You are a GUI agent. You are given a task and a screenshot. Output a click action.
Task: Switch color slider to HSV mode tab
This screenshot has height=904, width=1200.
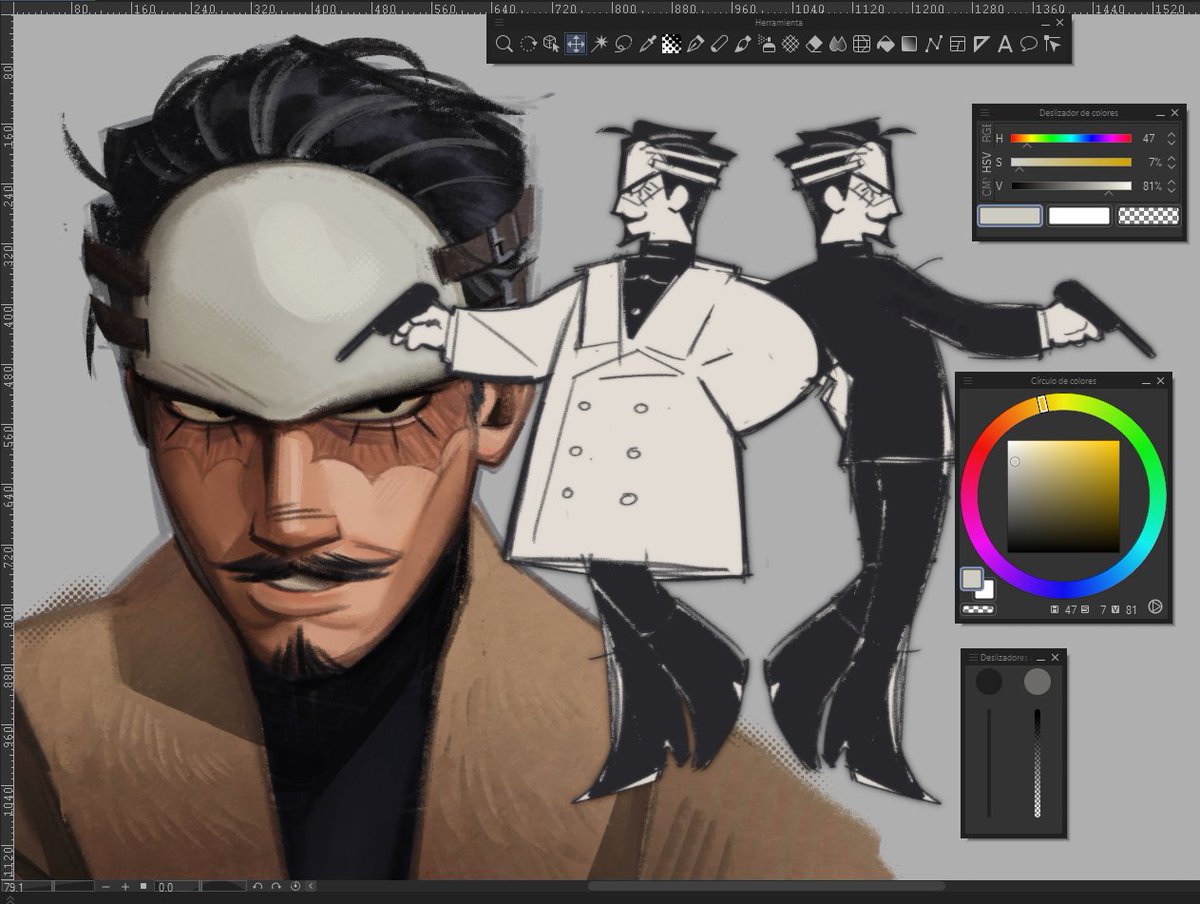pyautogui.click(x=987, y=161)
